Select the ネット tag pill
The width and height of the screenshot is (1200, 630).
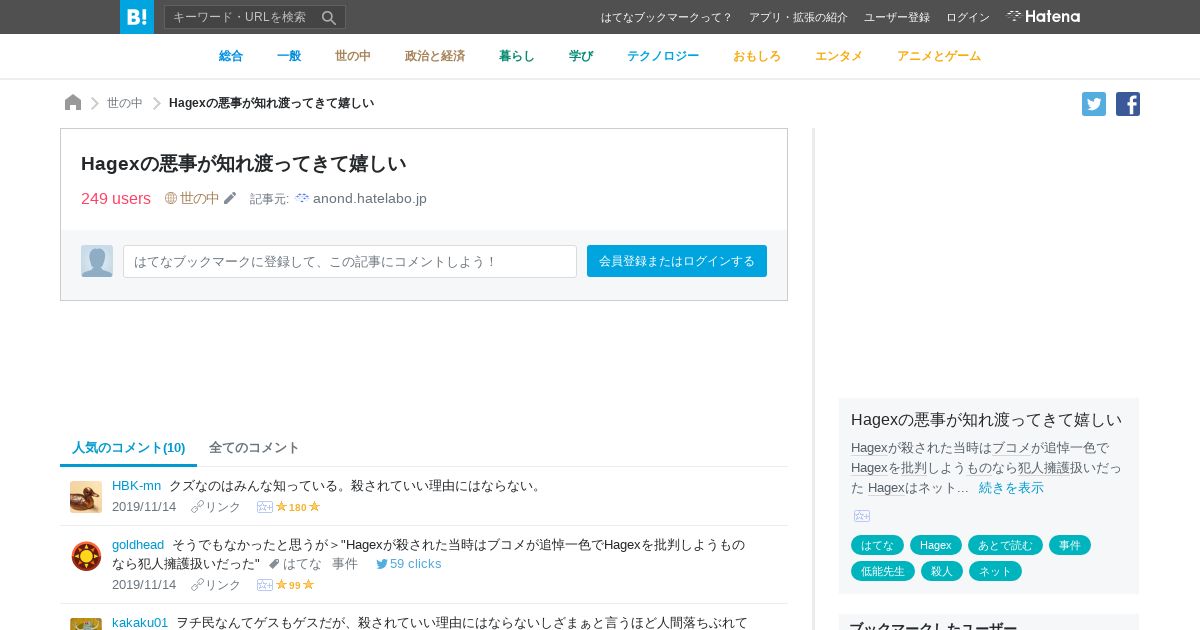pos(995,571)
